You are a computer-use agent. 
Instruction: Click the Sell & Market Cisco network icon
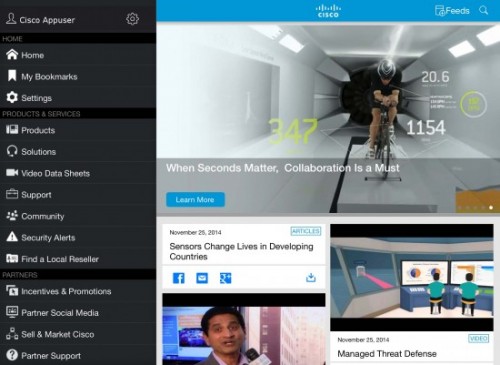point(12,333)
